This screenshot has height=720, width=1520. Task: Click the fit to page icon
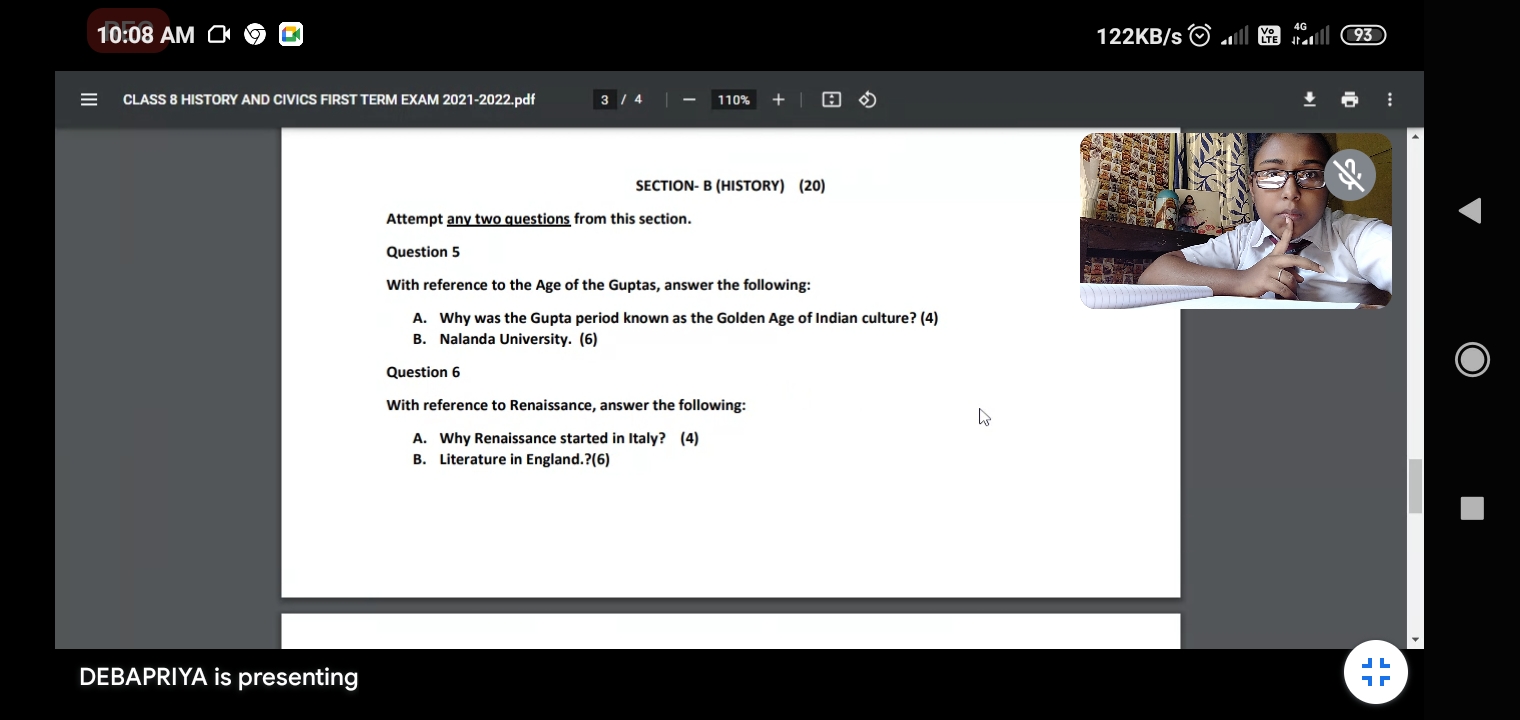tap(831, 100)
